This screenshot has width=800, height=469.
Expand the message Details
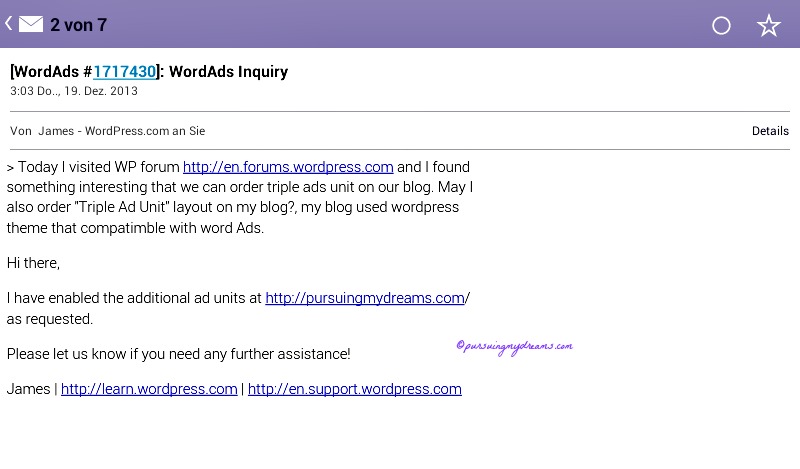click(770, 131)
